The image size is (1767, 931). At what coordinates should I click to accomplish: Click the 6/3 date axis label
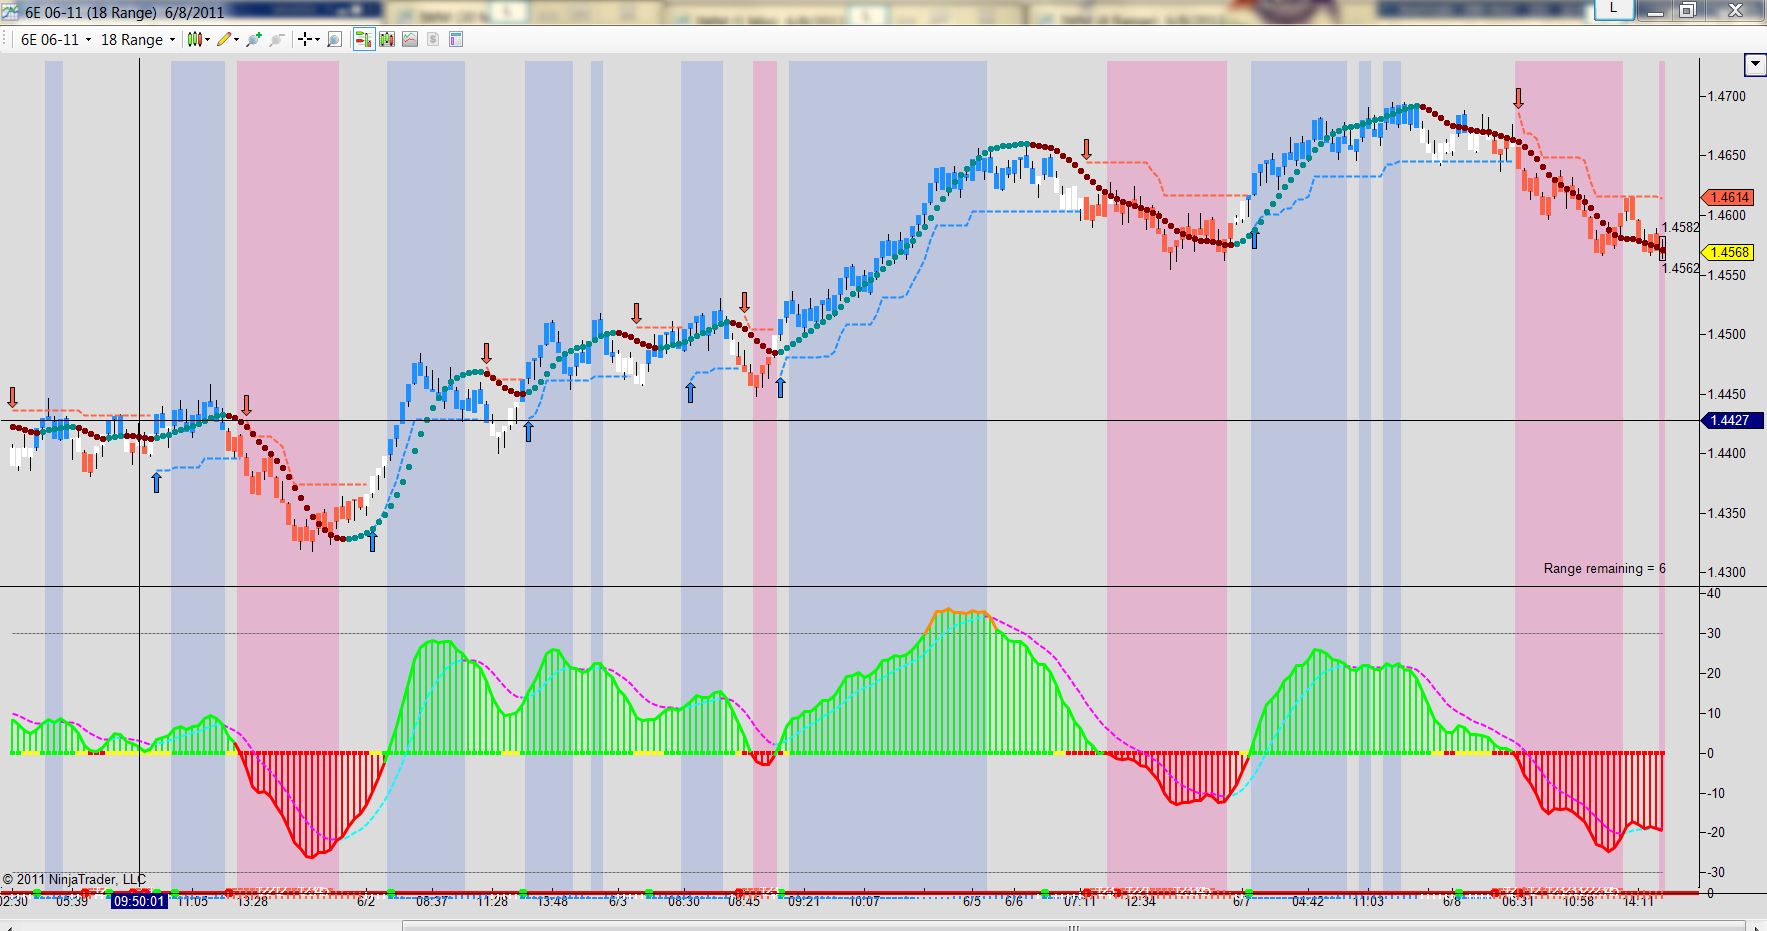[618, 902]
